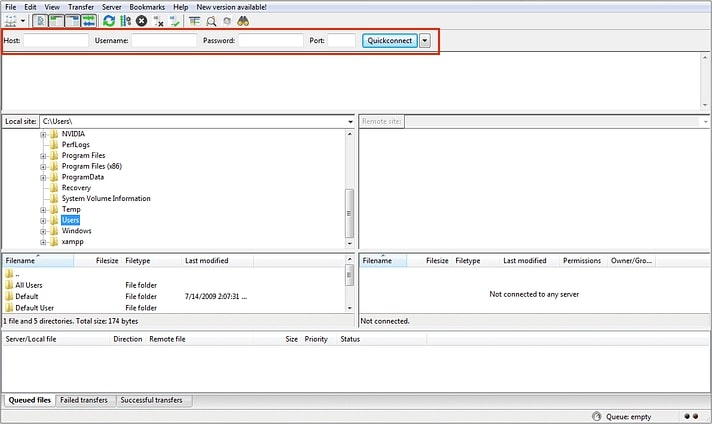
Task: Select the Default User folder row
Action: (x=174, y=308)
